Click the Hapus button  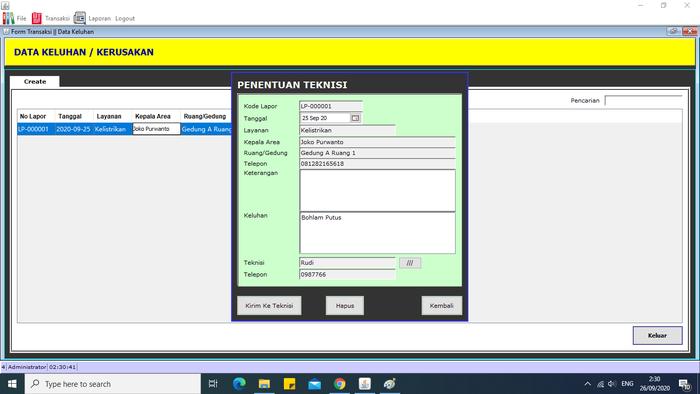(x=345, y=306)
